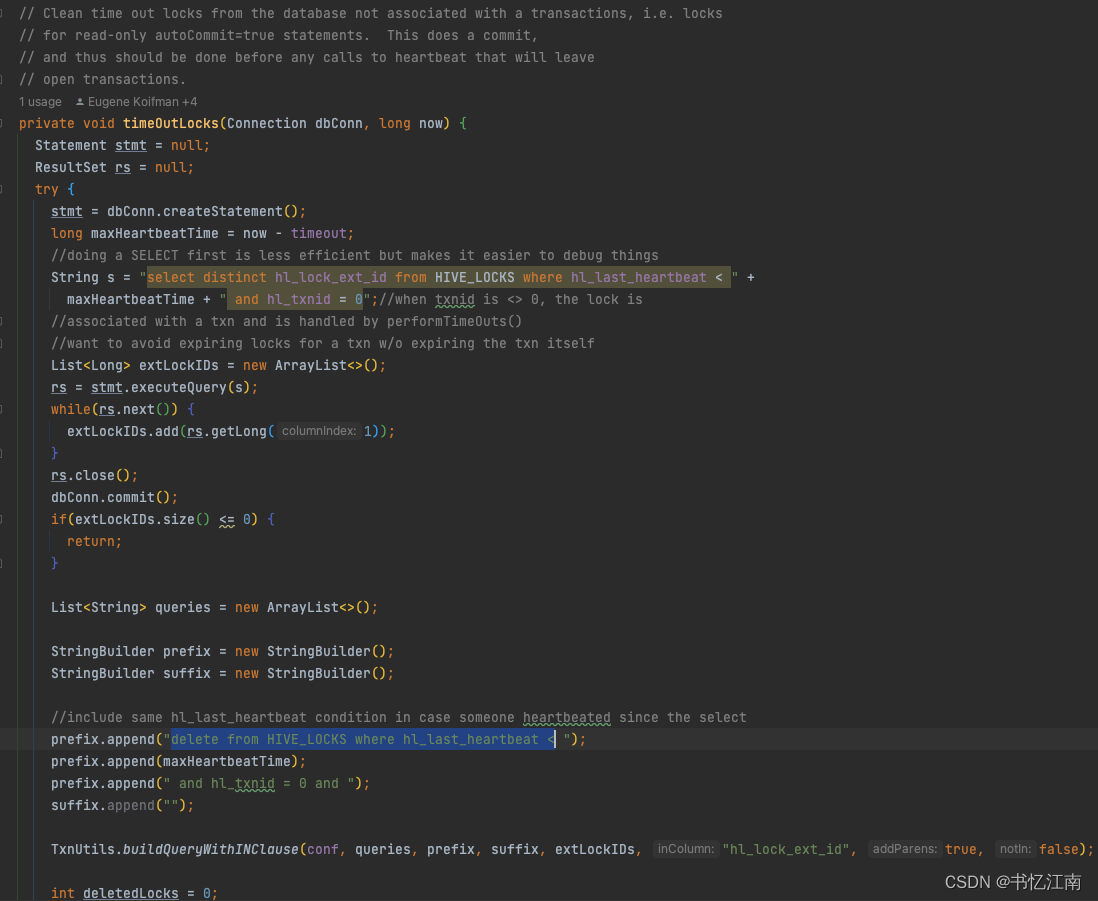Click the underlined txnid spelling warning
1098x901 pixels.
(455, 299)
